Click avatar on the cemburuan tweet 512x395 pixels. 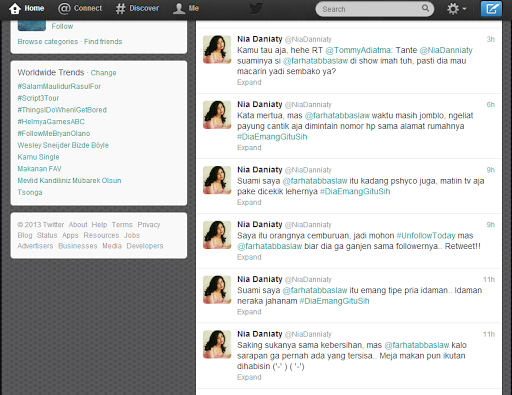pos(217,235)
